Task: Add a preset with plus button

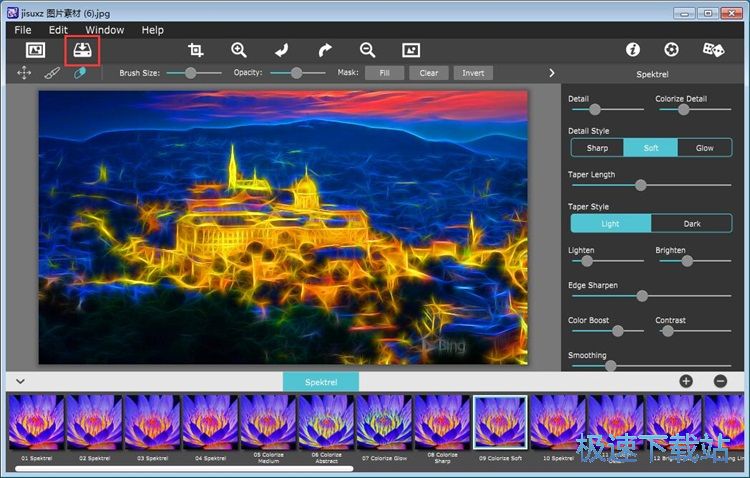Action: click(686, 381)
